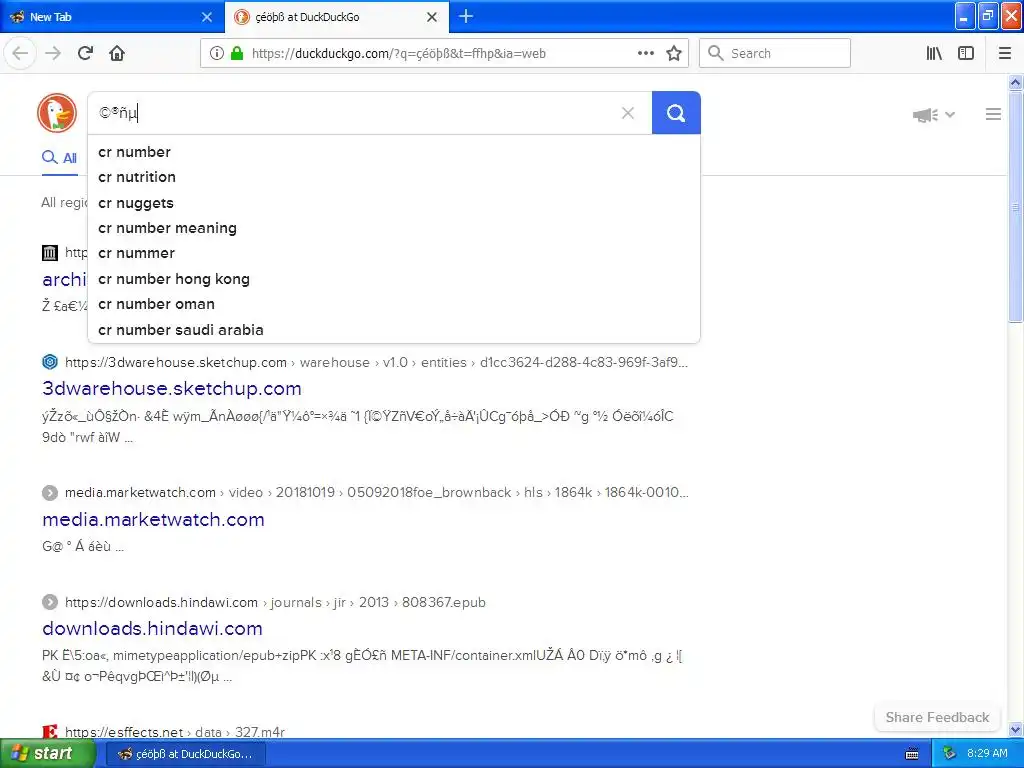Open the downloads.hindawi.com result link
Image resolution: width=1024 pixels, height=768 pixels.
tap(152, 629)
